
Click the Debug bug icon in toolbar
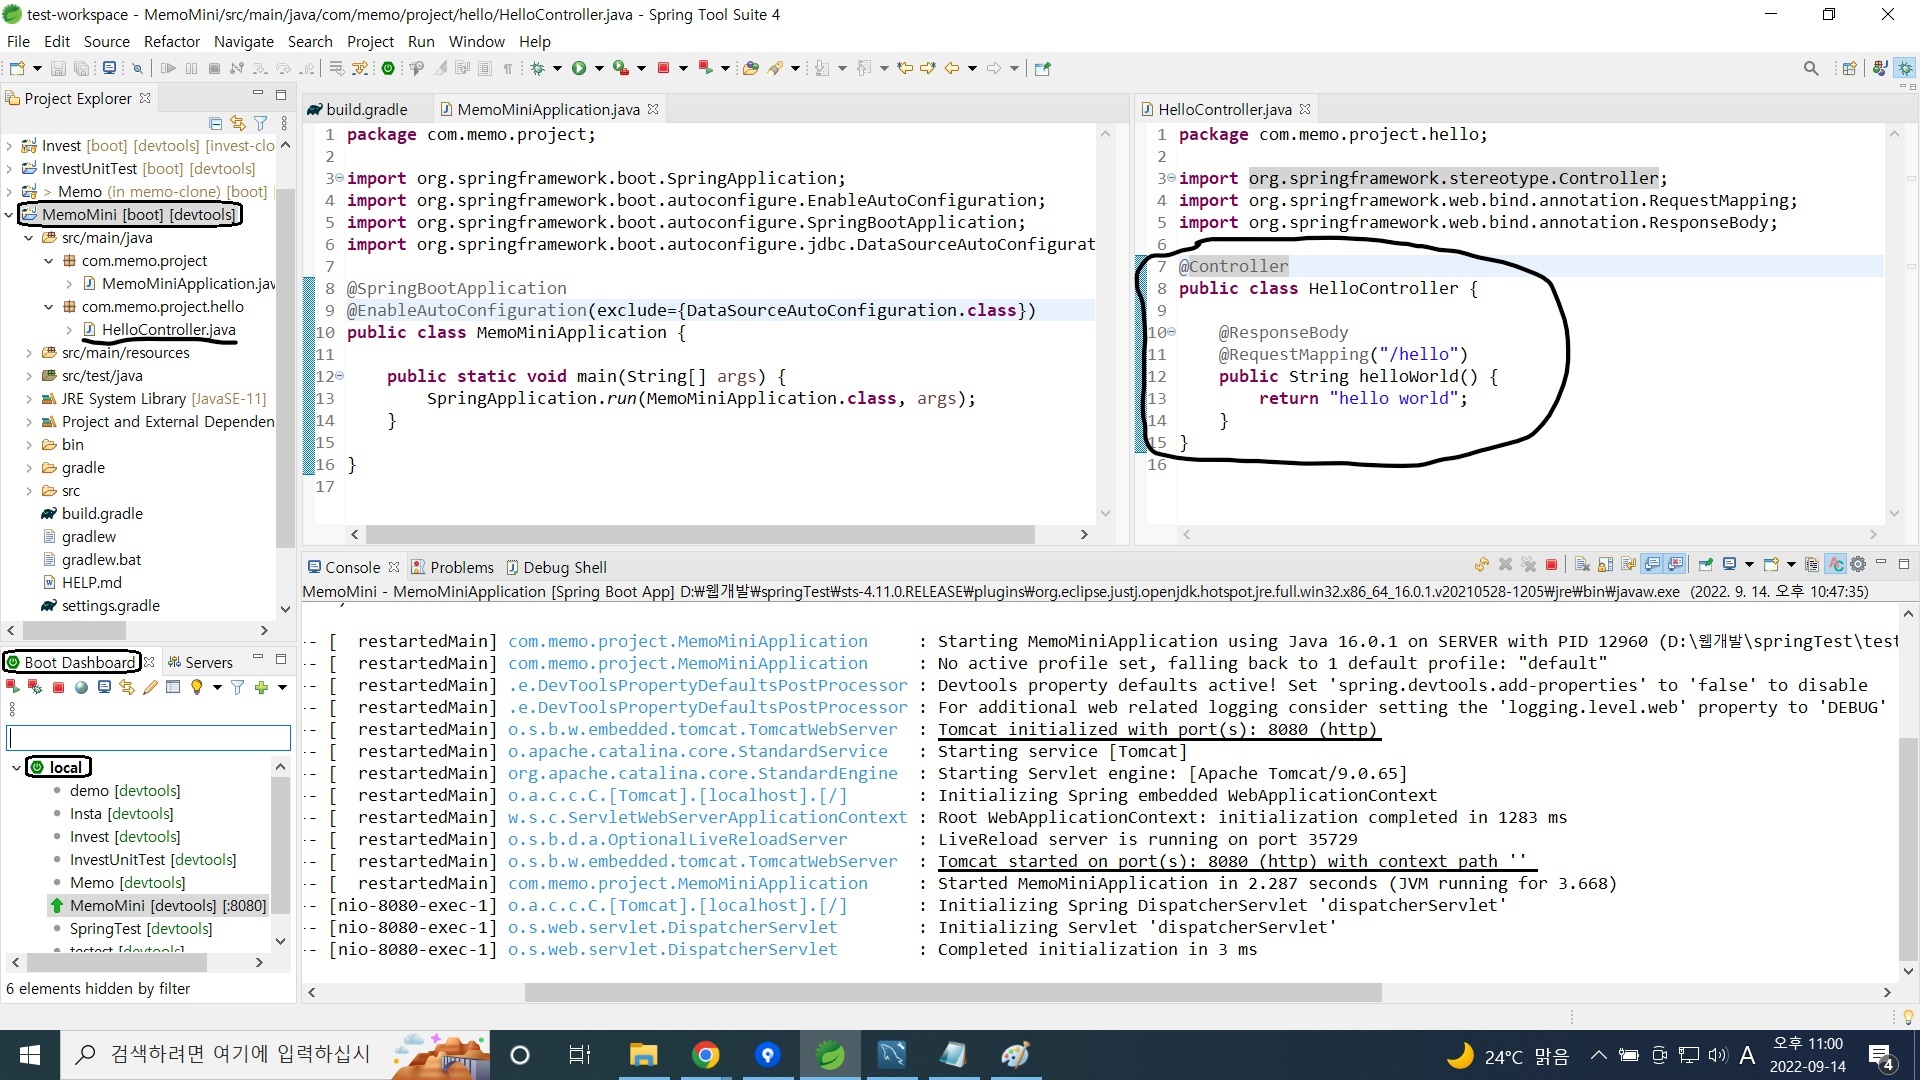(538, 68)
